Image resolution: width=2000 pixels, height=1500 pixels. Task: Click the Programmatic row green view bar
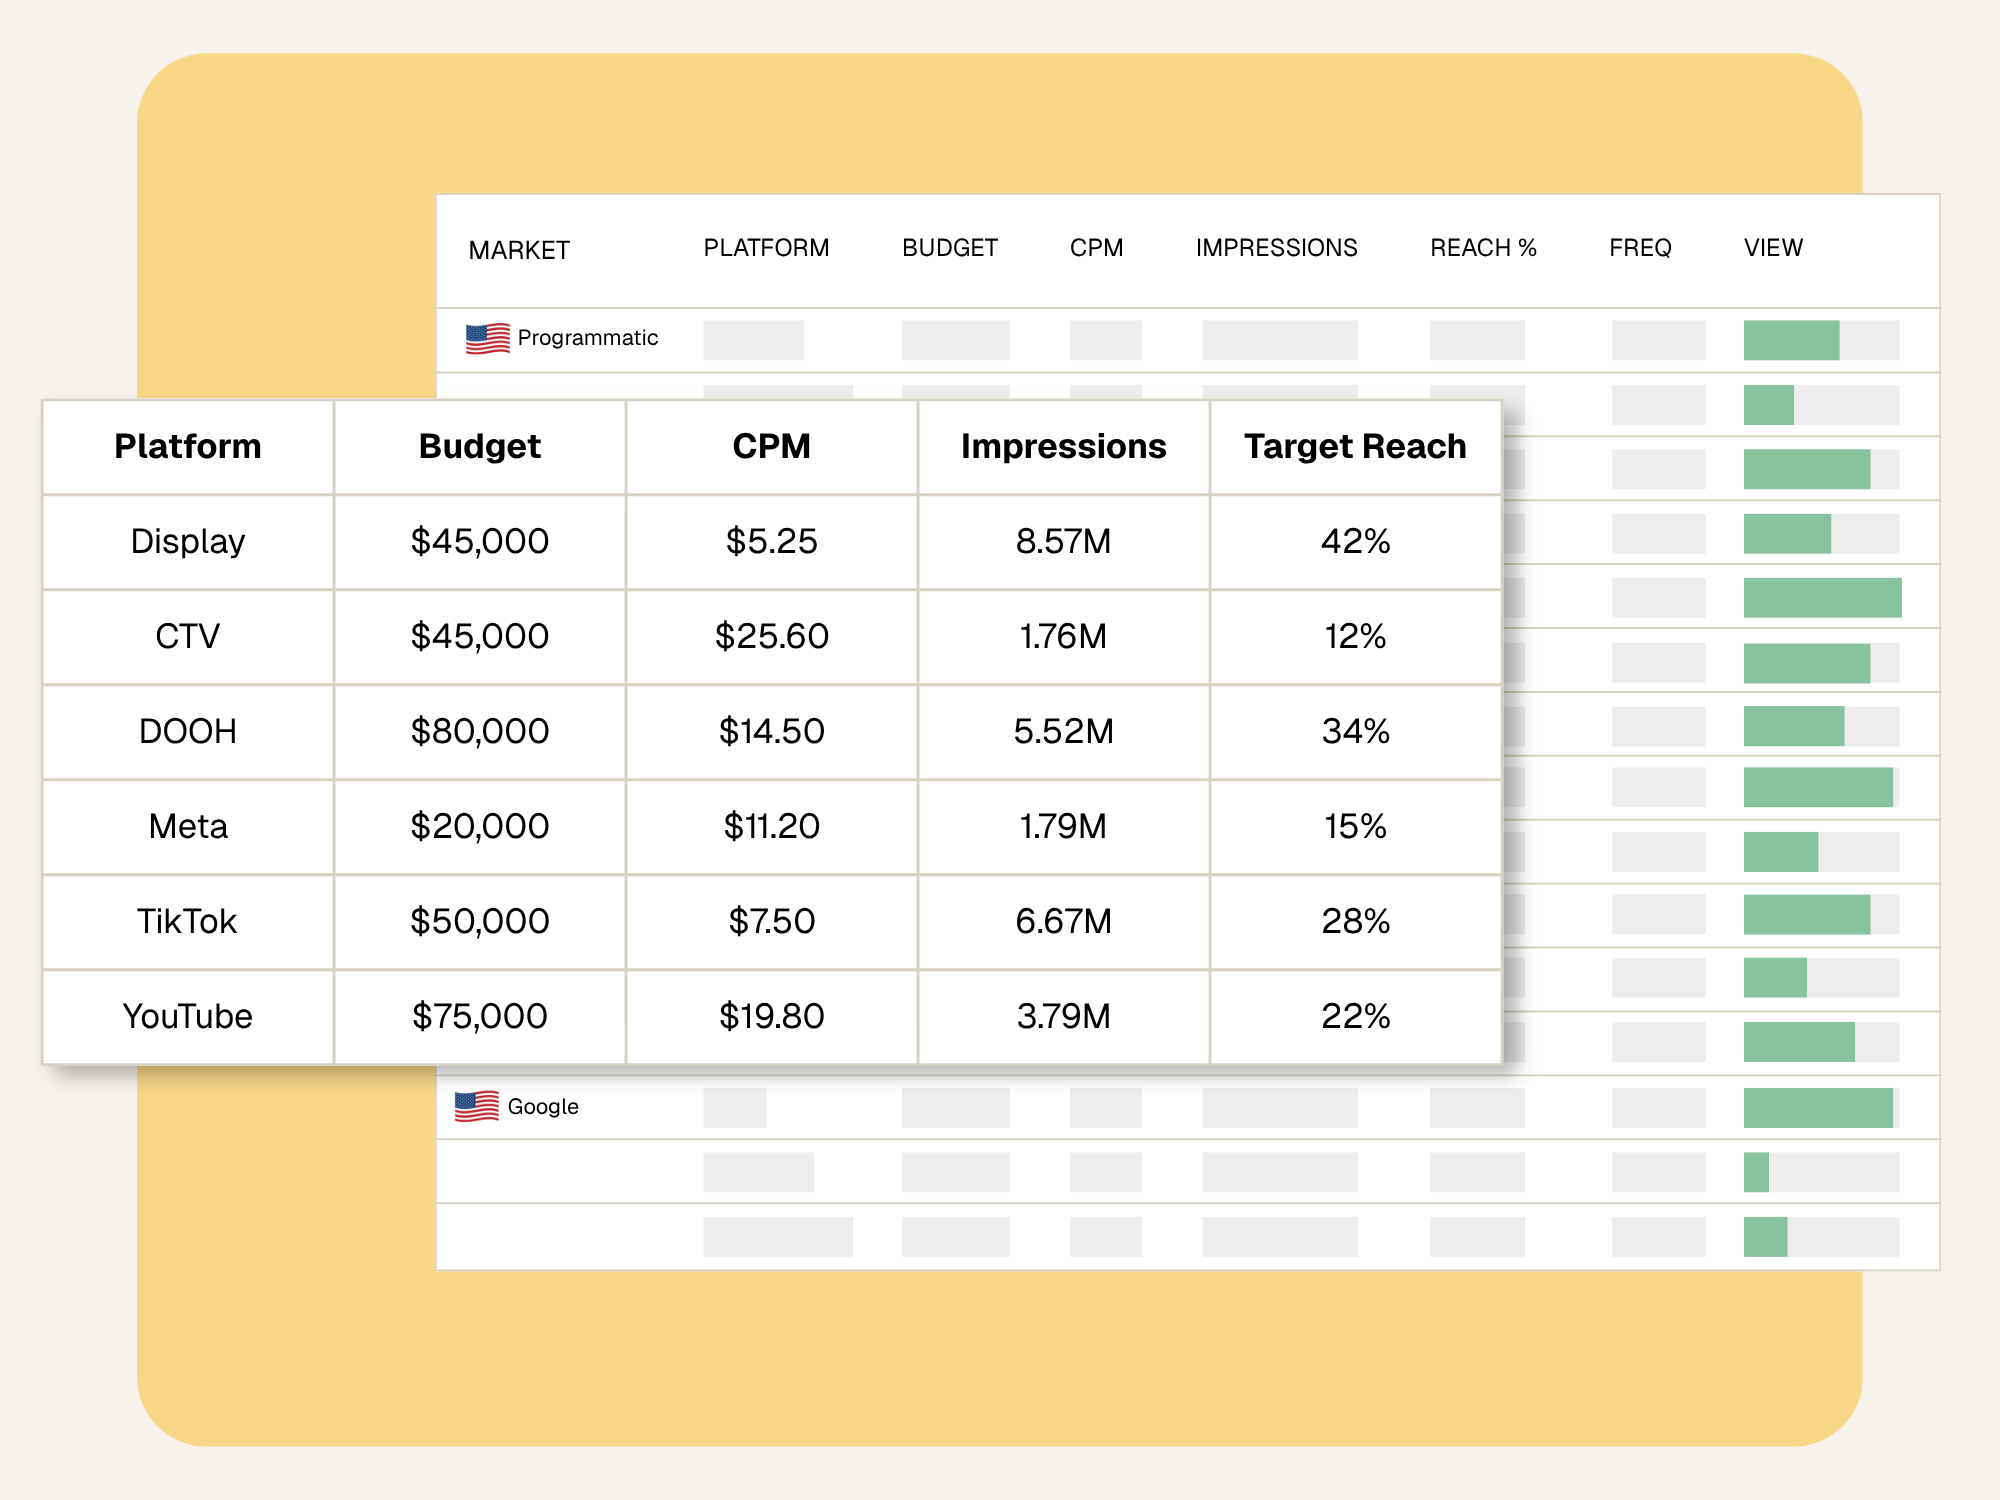[x=1791, y=340]
